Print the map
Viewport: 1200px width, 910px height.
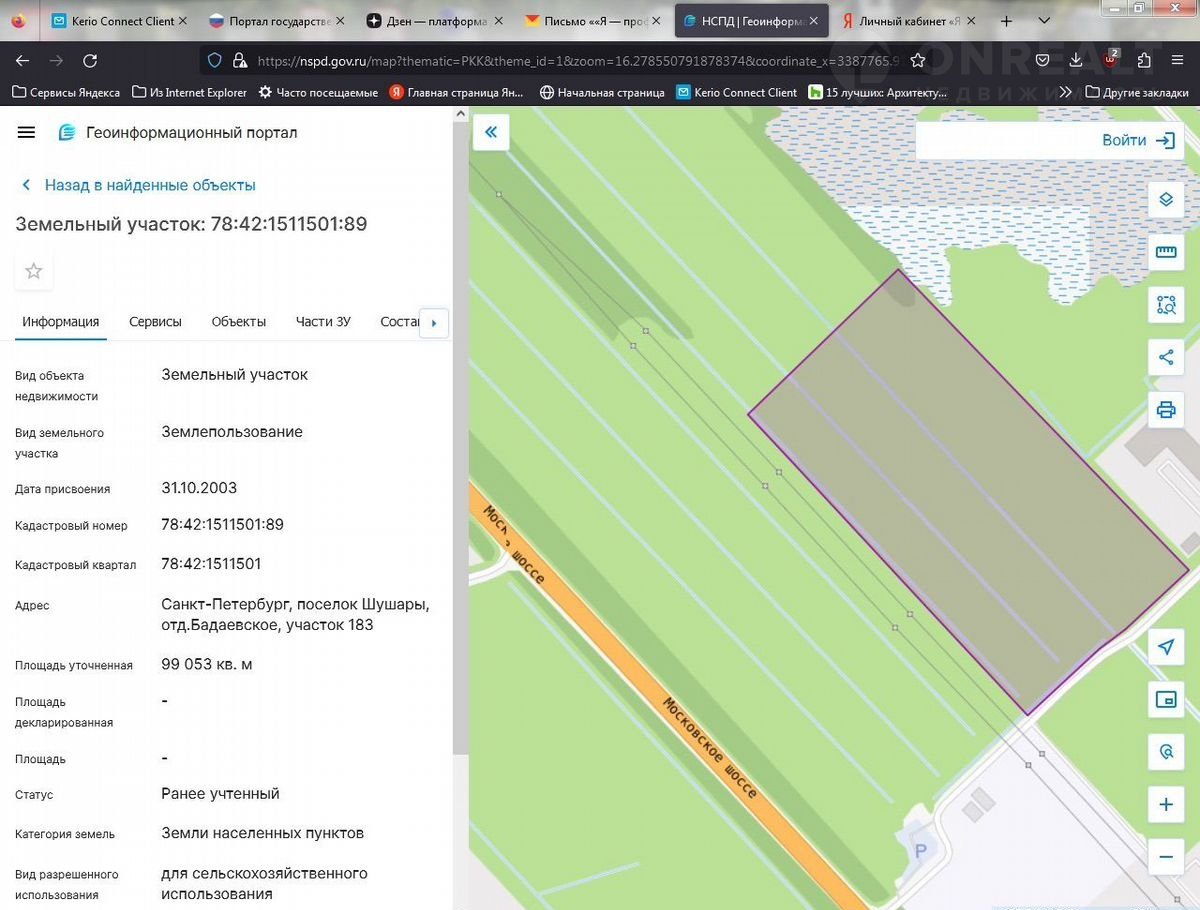point(1165,410)
